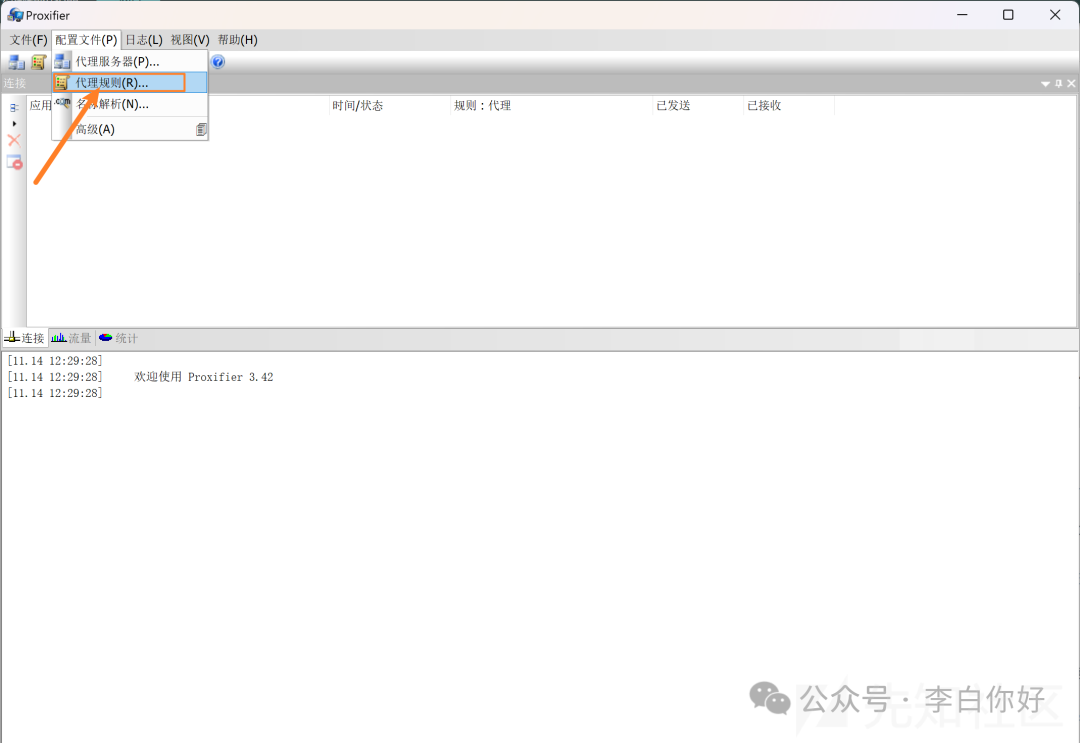The height and width of the screenshot is (743, 1080).
Task: Click the log line '欢迎使用 Proxifier 3.42'
Action: pos(204,377)
